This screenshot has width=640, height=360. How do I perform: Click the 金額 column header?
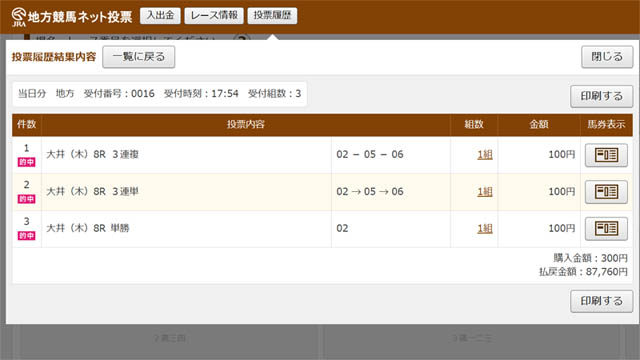coord(539,124)
